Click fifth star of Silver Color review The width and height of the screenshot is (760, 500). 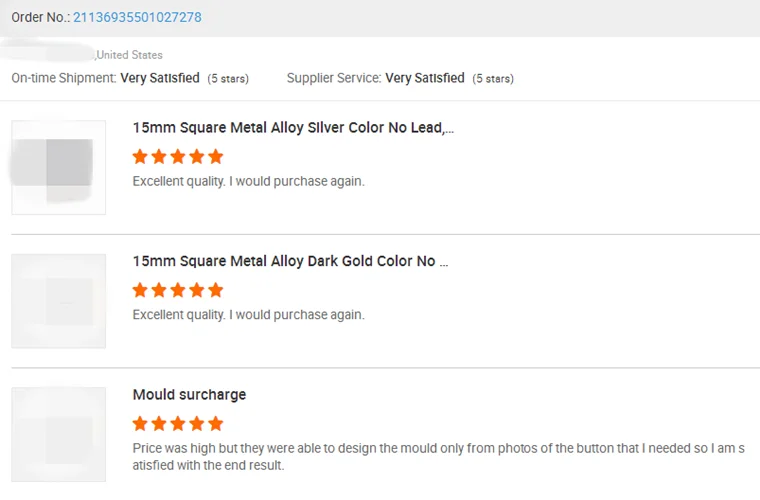pyautogui.click(x=216, y=157)
